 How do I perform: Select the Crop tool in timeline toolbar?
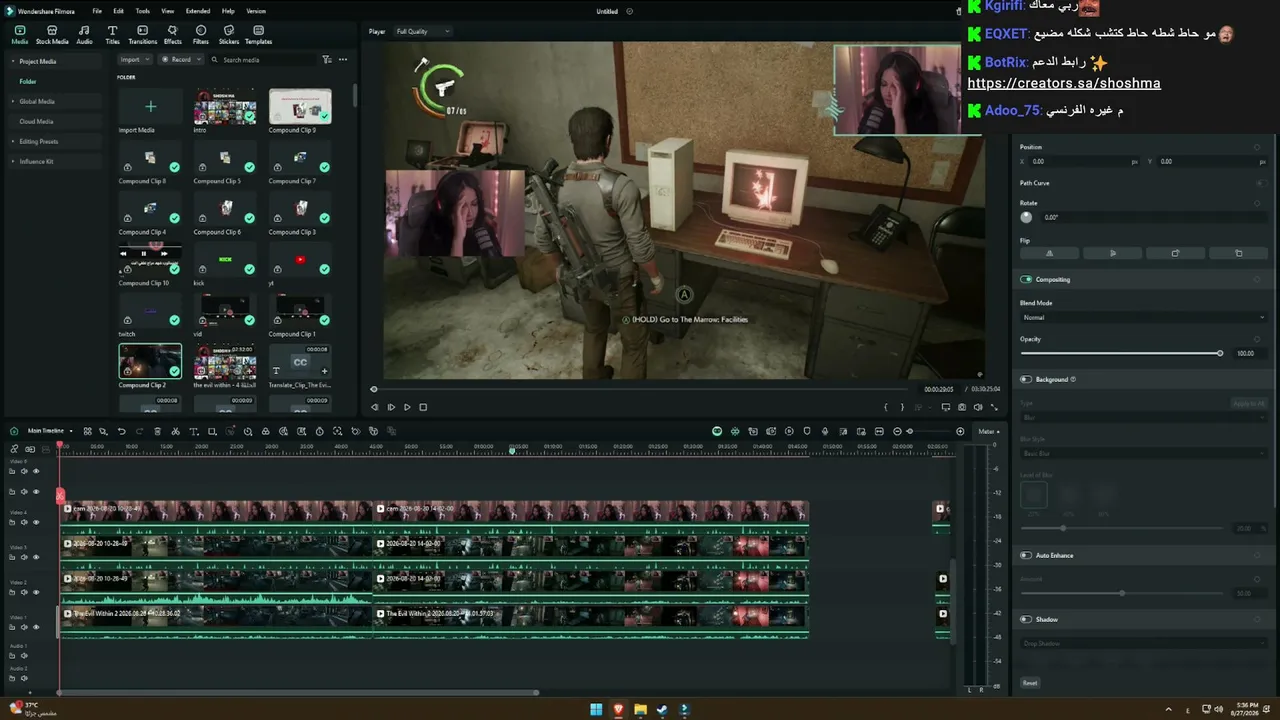point(211,431)
